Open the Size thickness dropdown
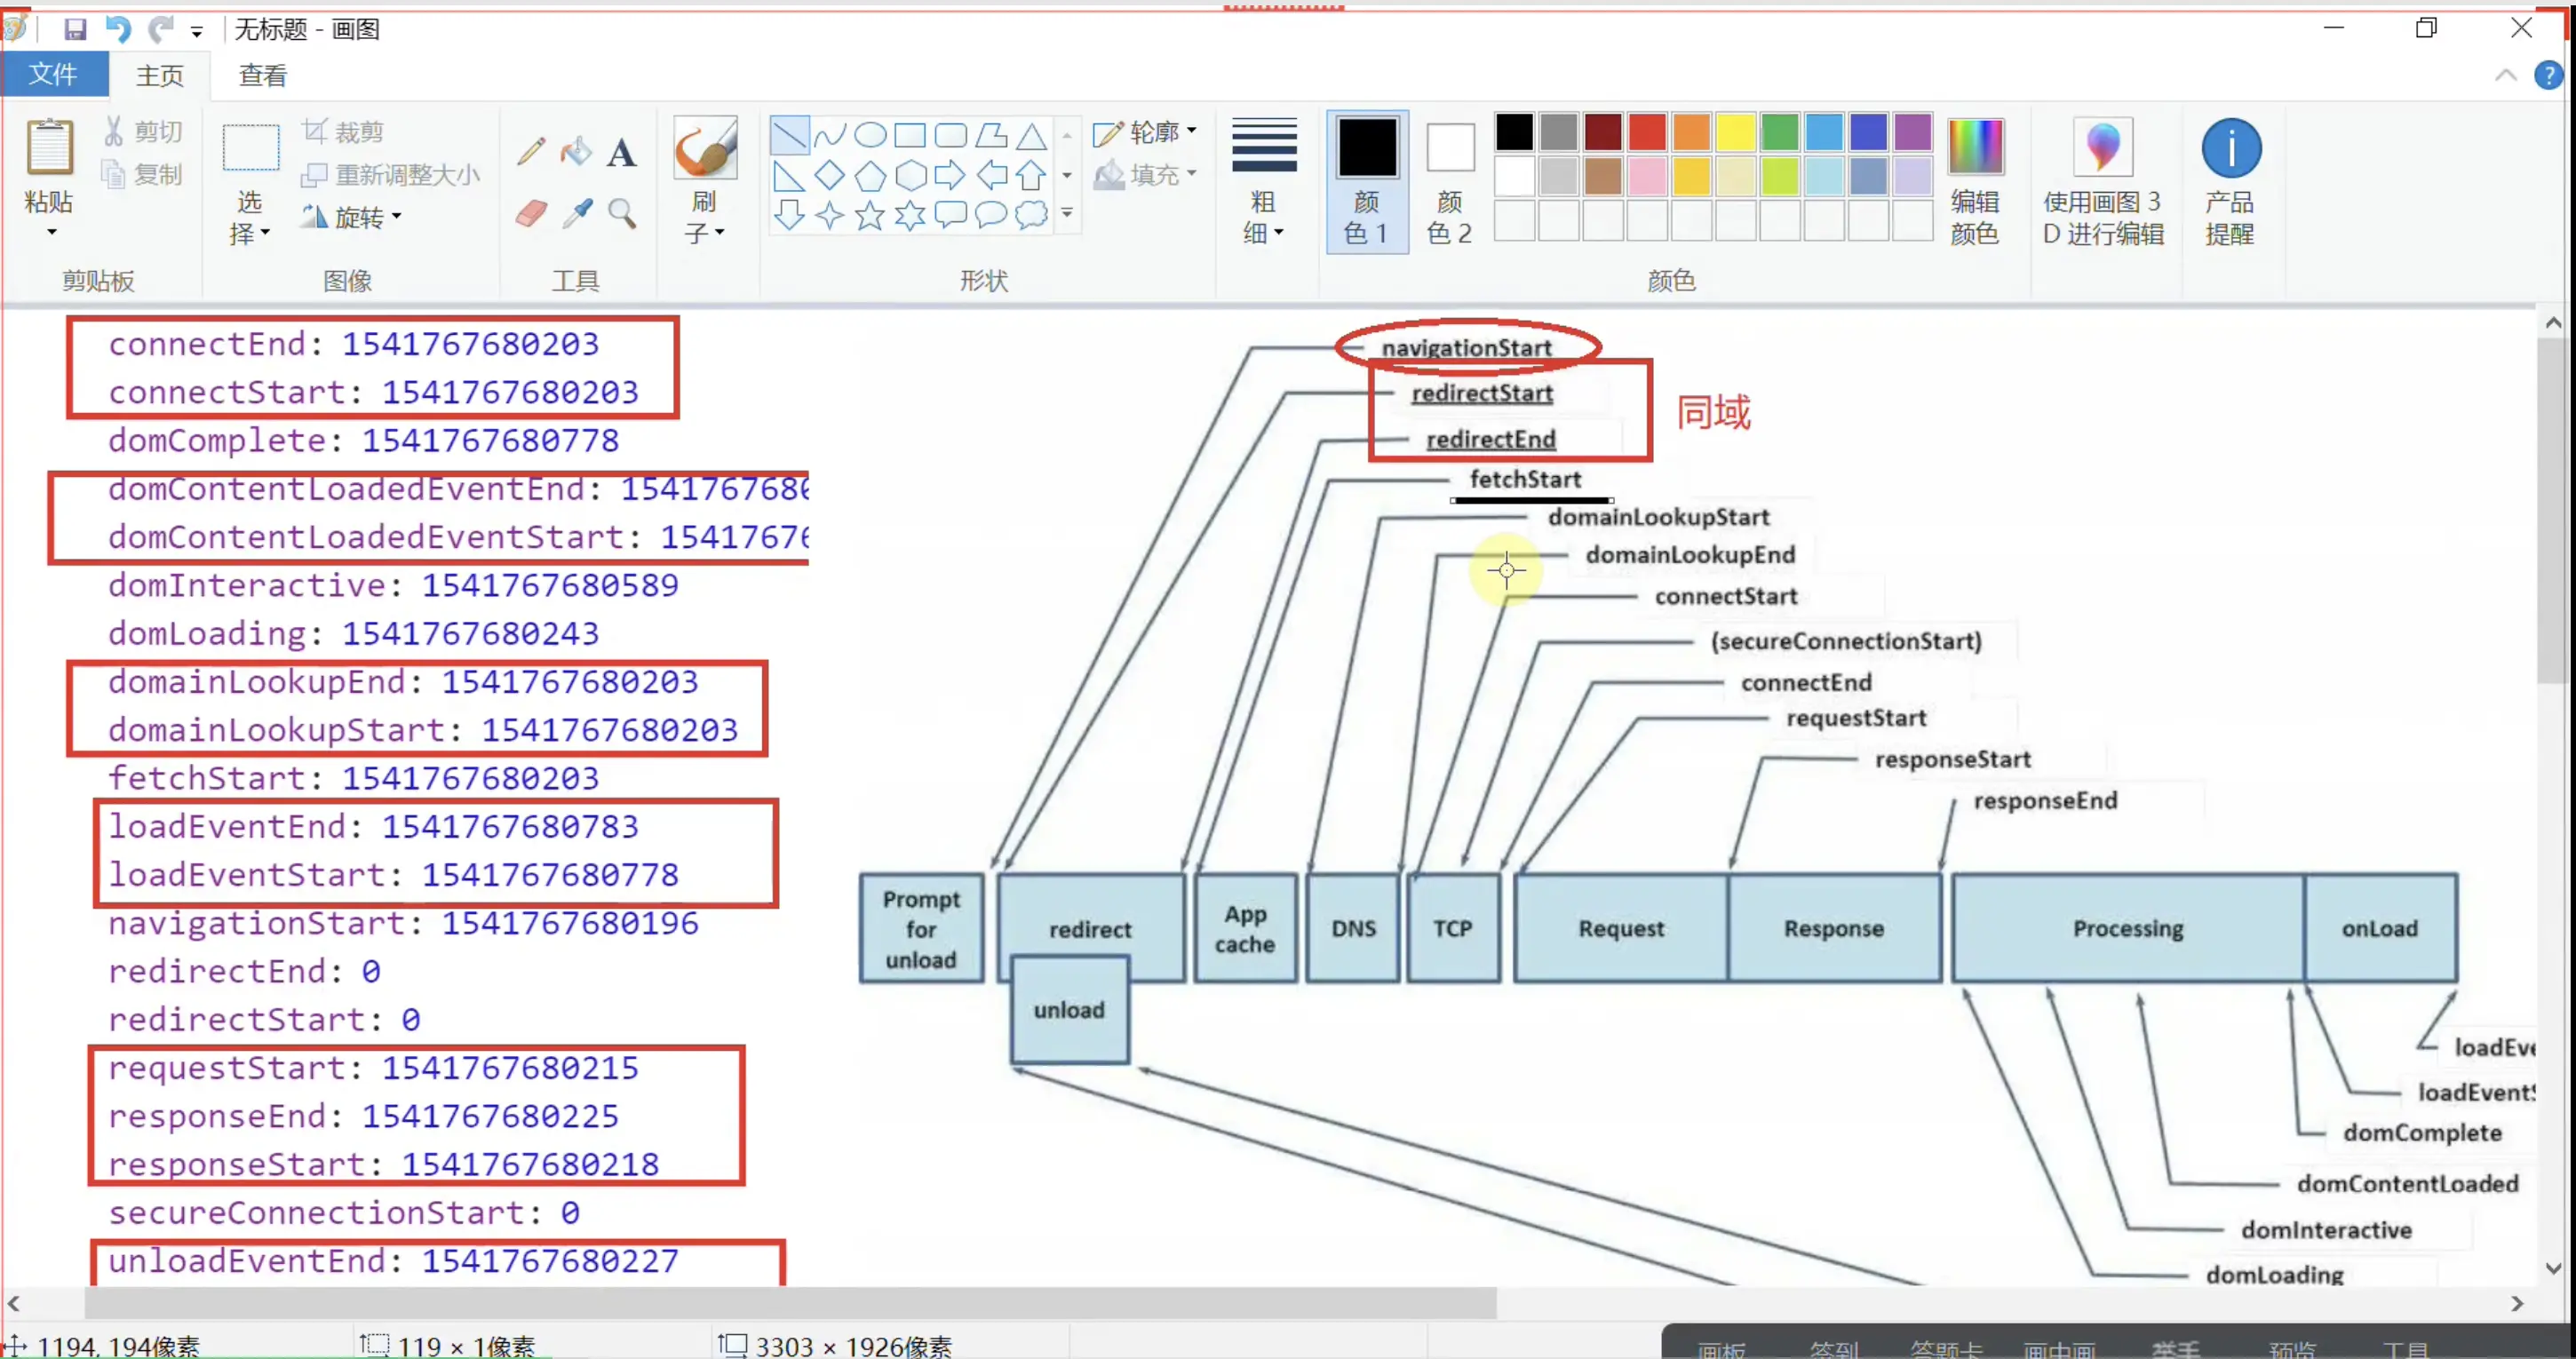 point(1263,181)
